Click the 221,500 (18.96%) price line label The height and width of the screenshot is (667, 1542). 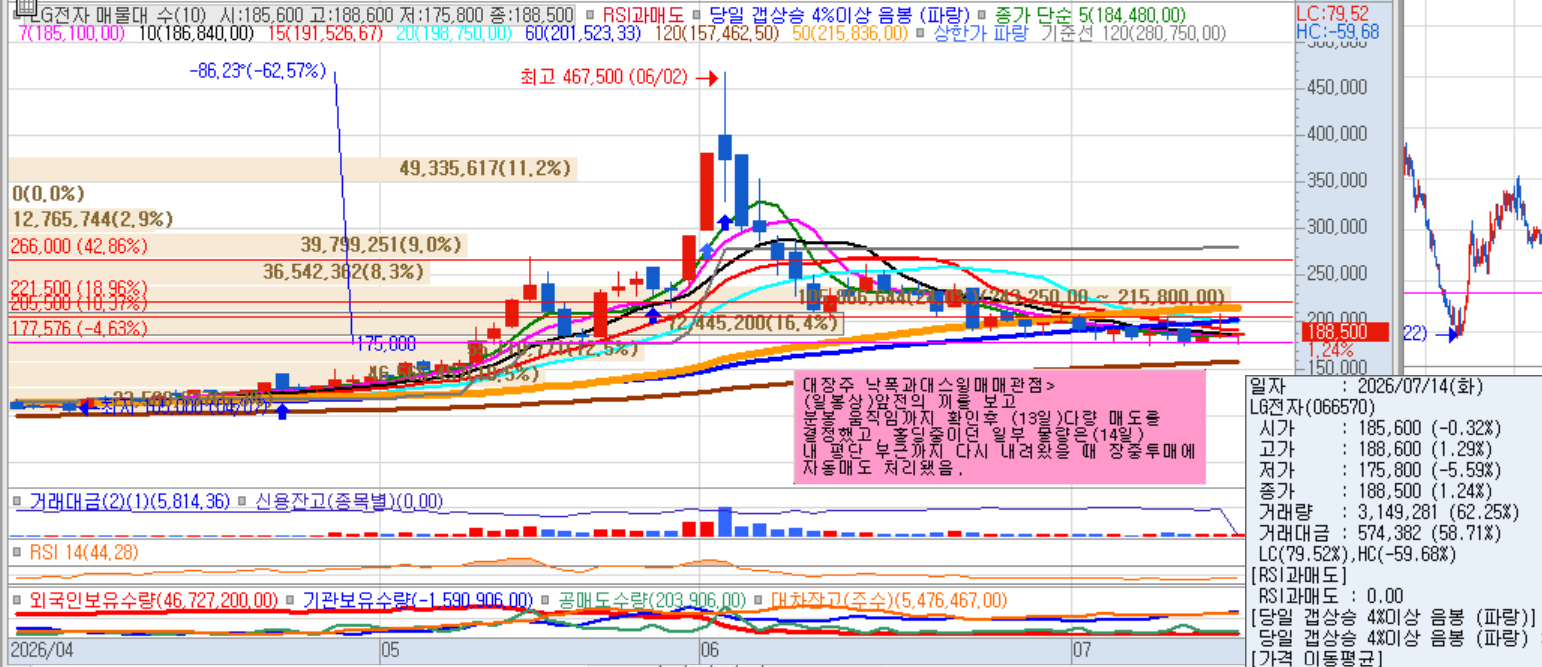79,287
